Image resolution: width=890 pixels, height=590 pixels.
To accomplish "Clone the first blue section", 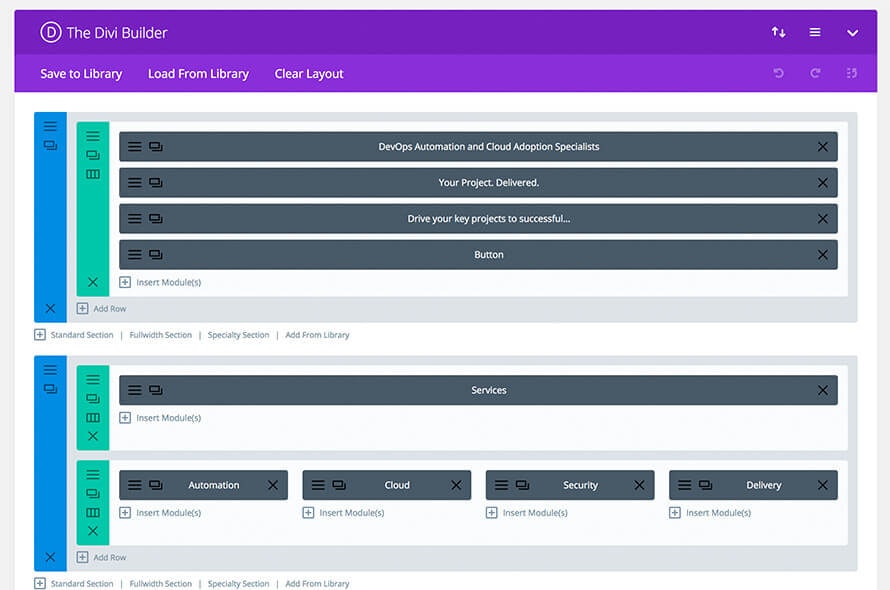I will (50, 145).
